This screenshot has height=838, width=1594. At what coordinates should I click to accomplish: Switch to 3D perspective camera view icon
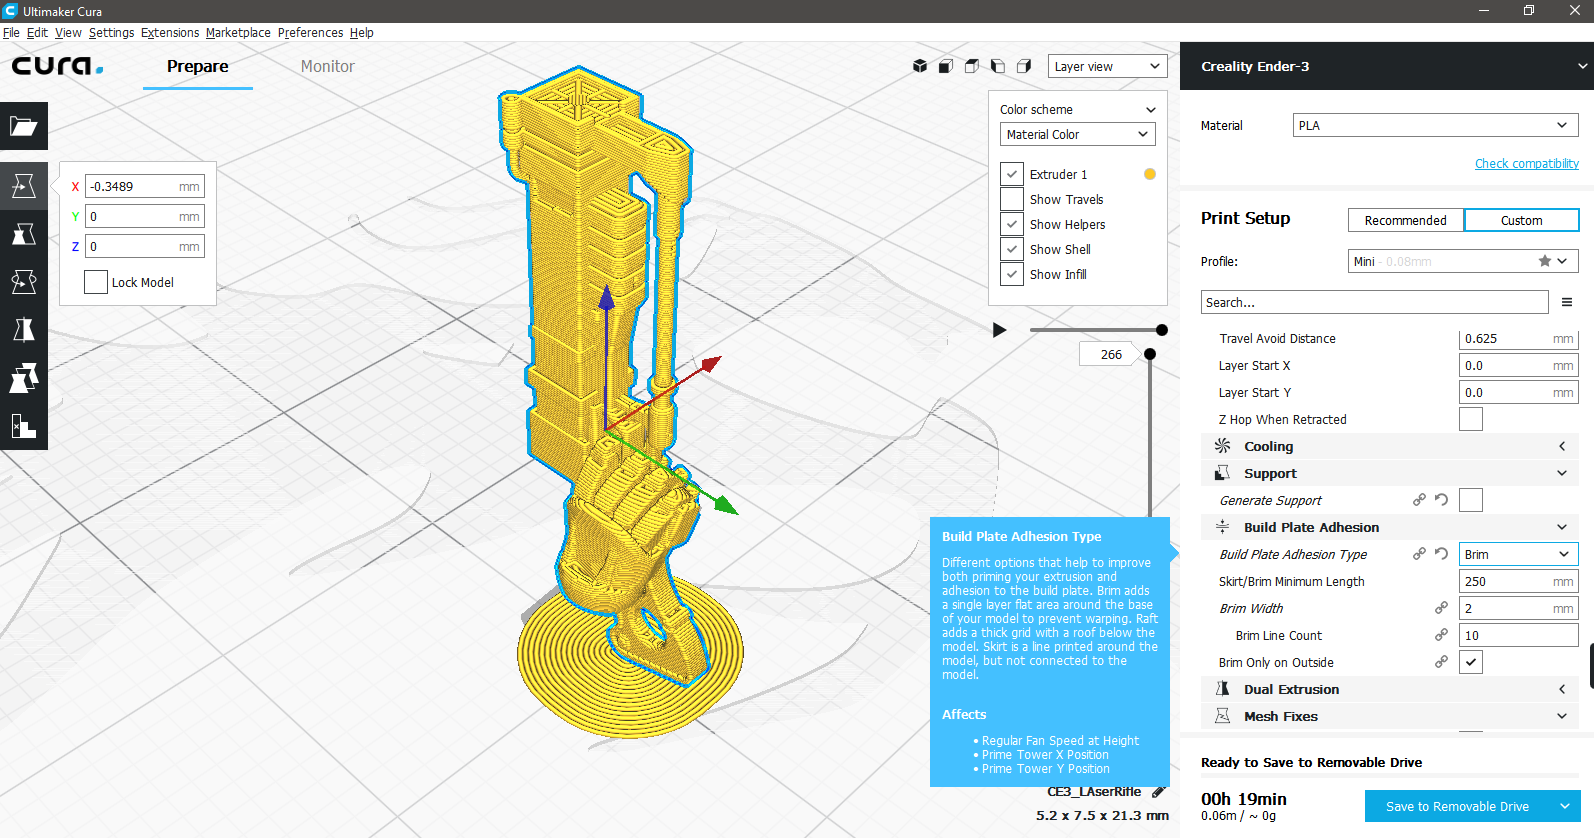pos(920,66)
